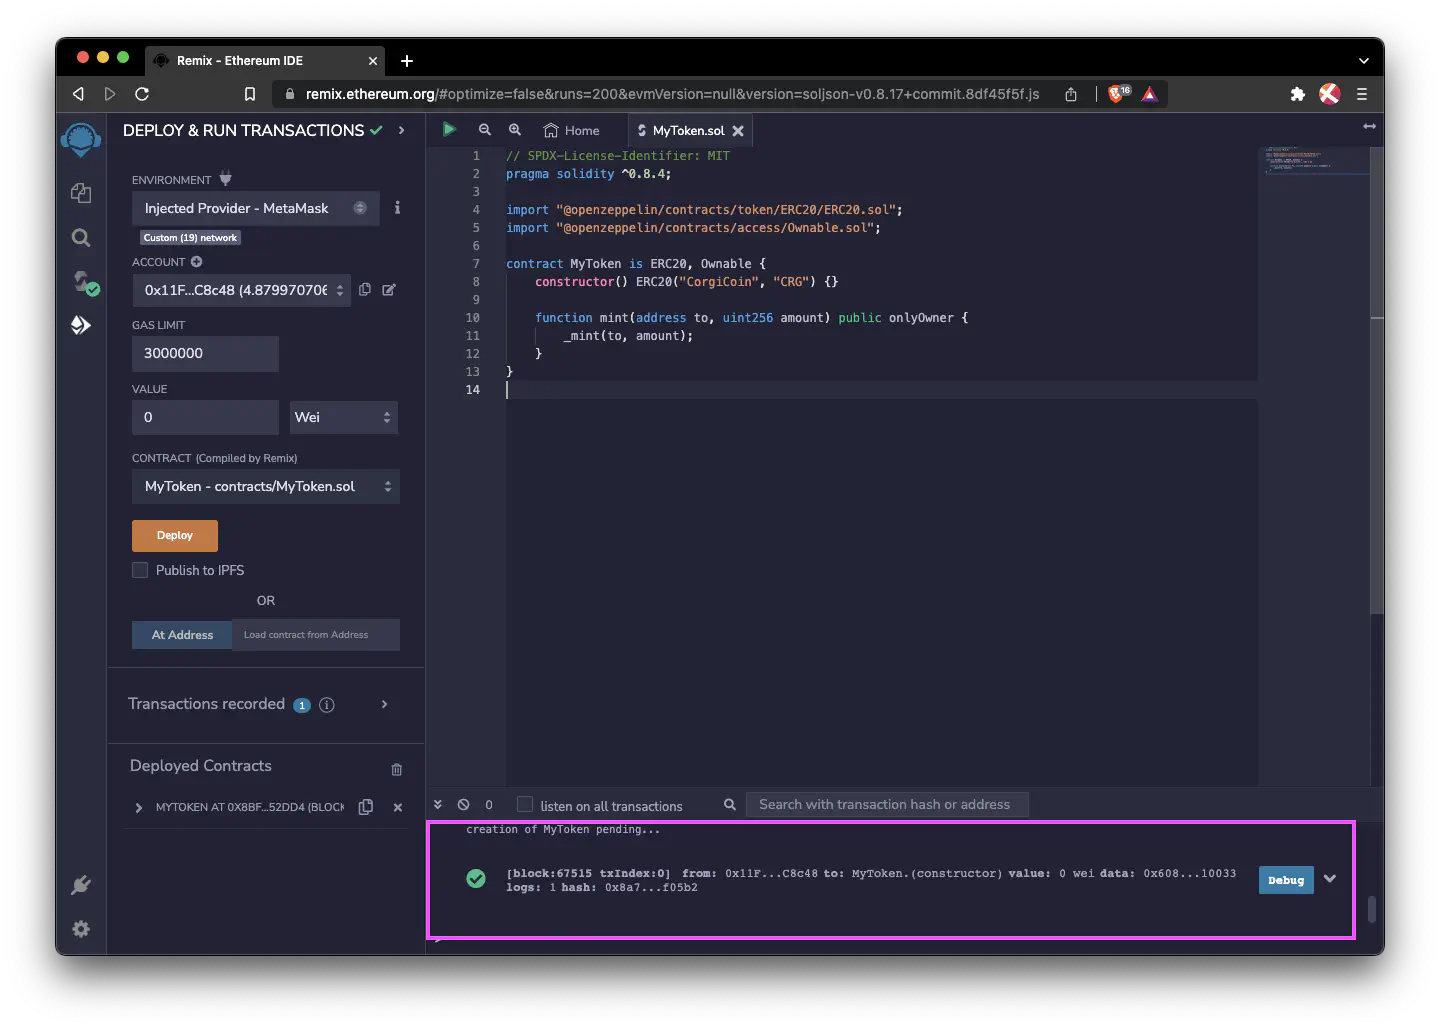Click the Debug button in terminal
1440x1029 pixels.
(1286, 880)
